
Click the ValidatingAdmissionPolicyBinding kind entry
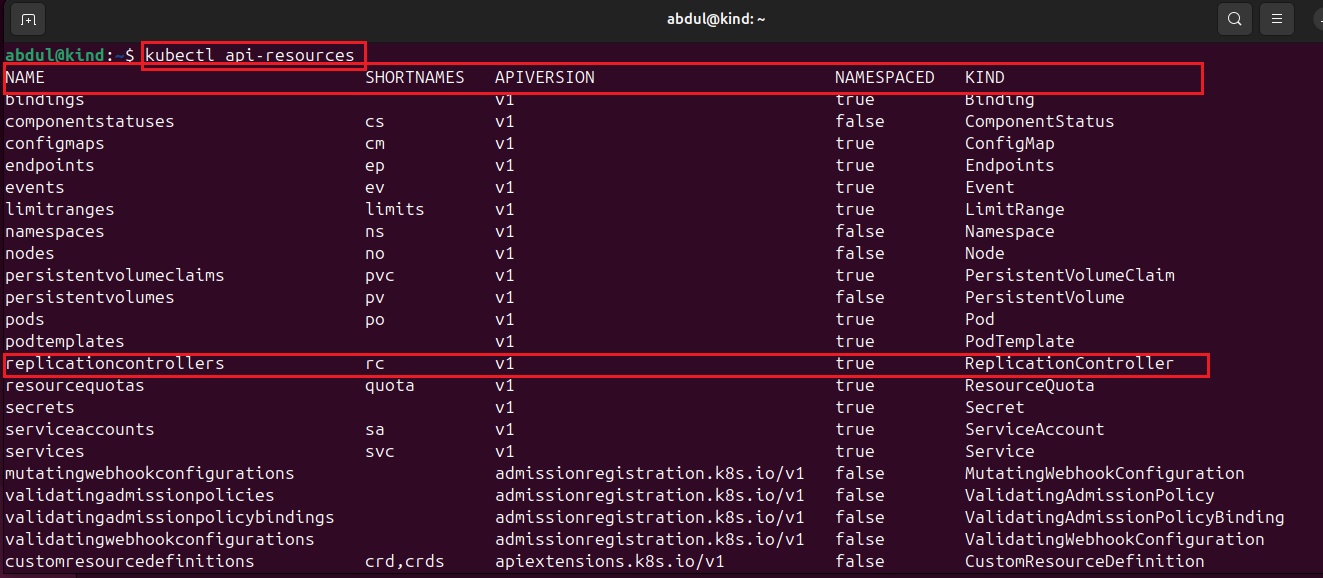(1124, 517)
